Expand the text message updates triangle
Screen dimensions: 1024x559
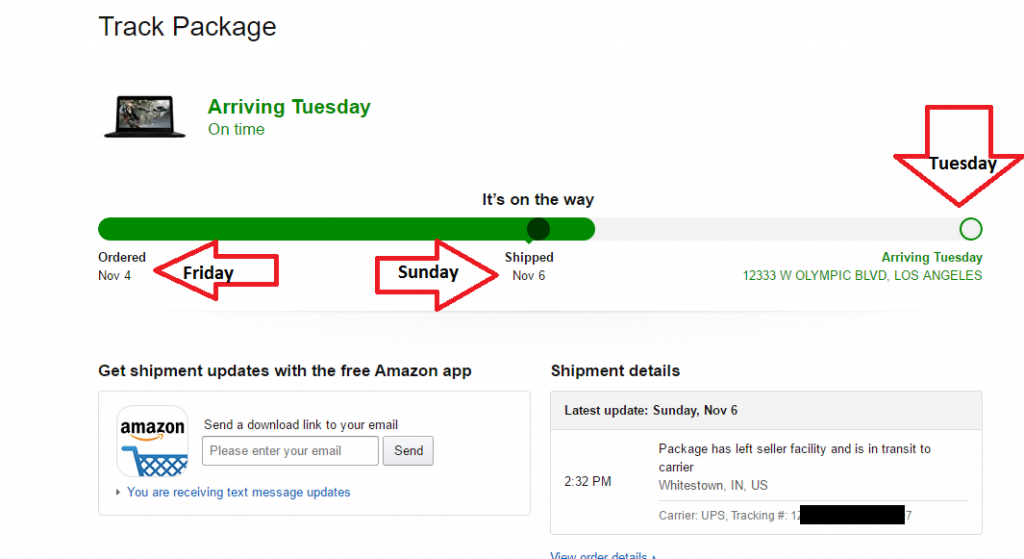click(118, 492)
